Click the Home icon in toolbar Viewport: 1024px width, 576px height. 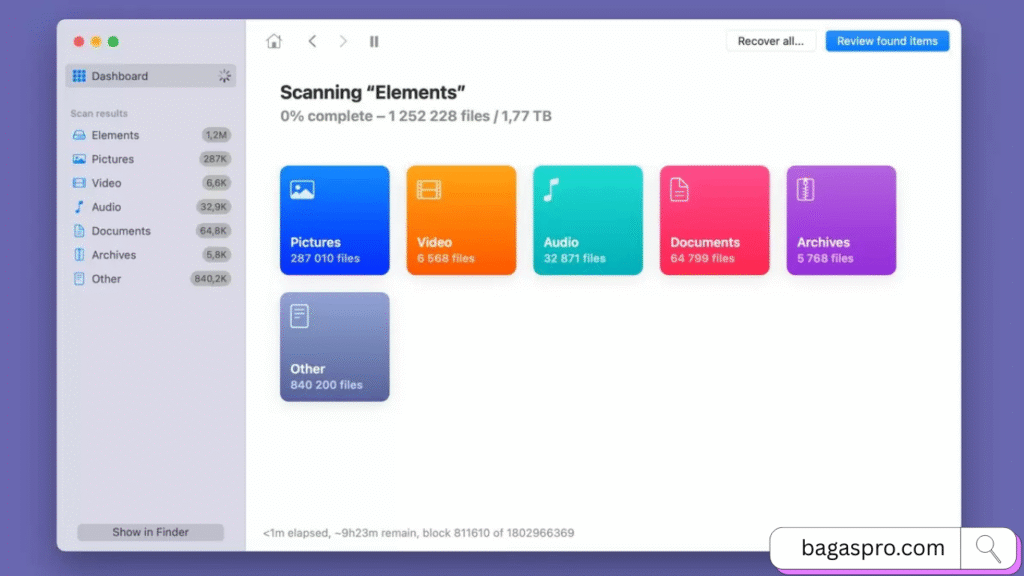pyautogui.click(x=274, y=41)
